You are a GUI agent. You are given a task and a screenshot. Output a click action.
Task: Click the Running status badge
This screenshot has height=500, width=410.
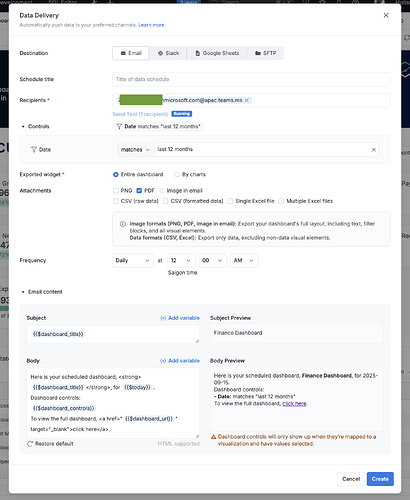click(x=182, y=114)
